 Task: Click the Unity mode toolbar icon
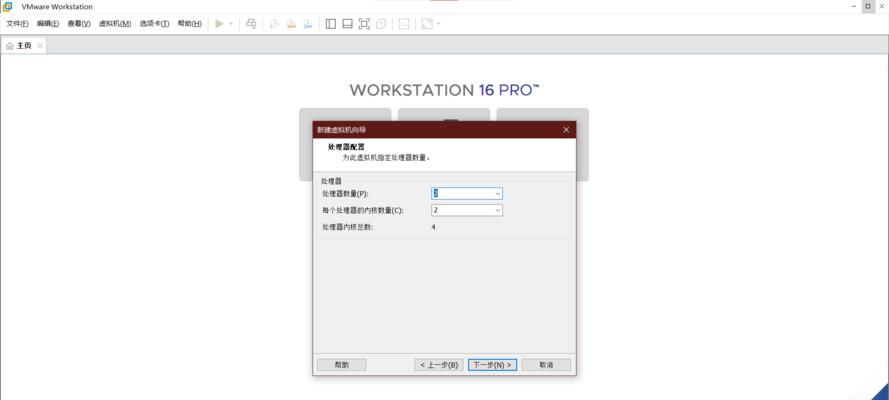click(382, 24)
